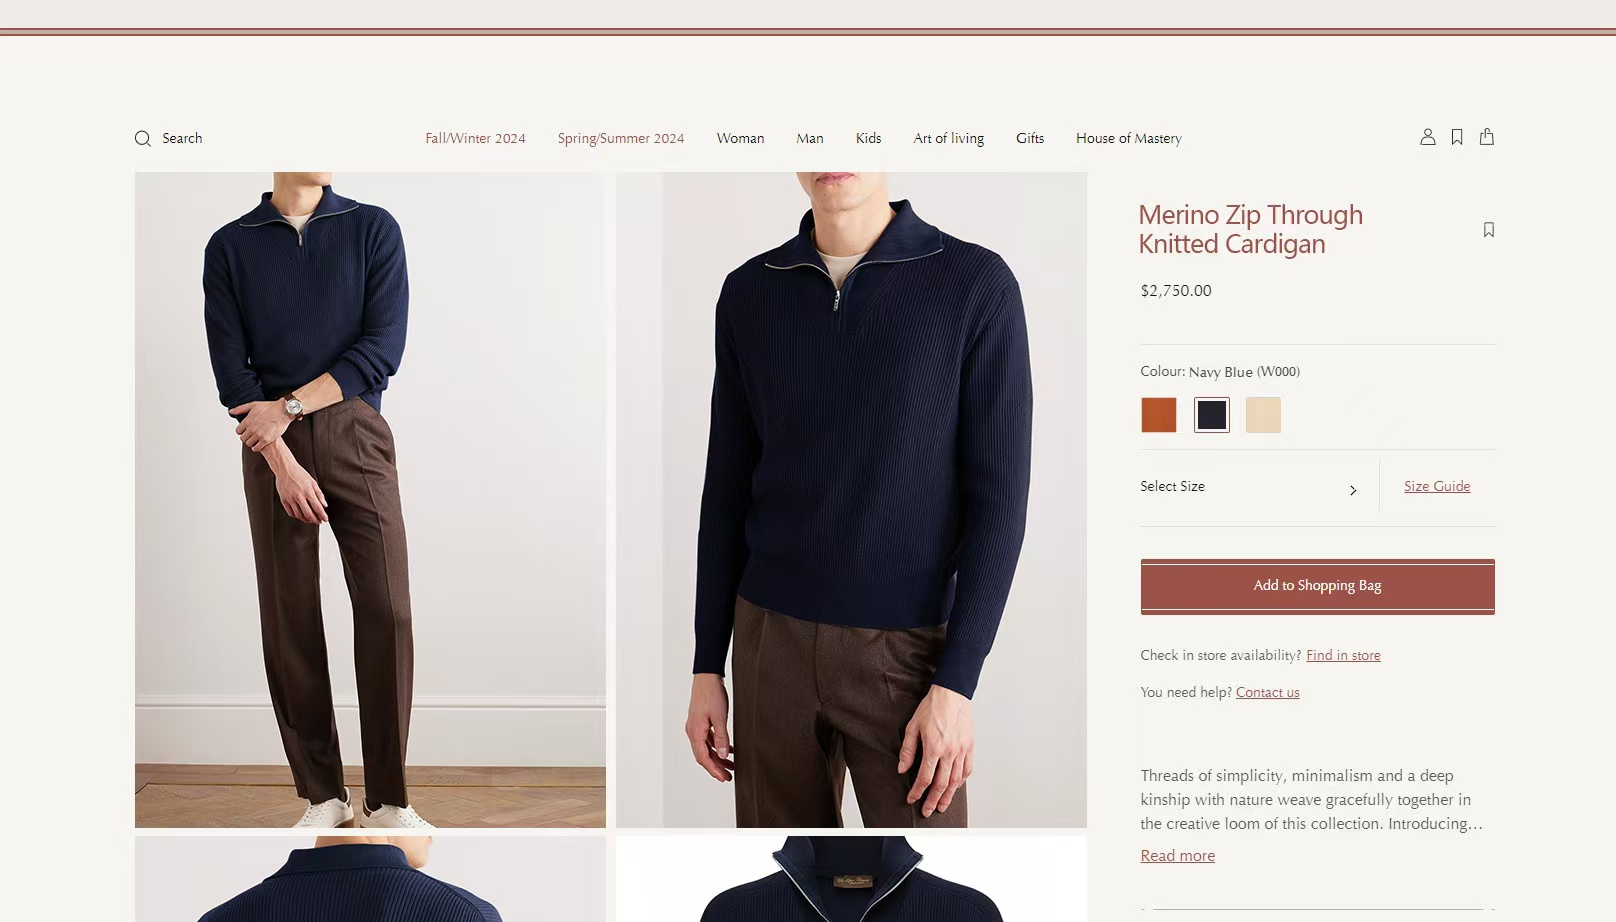Image resolution: width=1616 pixels, height=922 pixels.
Task: Go to Woman category
Action: tap(740, 139)
